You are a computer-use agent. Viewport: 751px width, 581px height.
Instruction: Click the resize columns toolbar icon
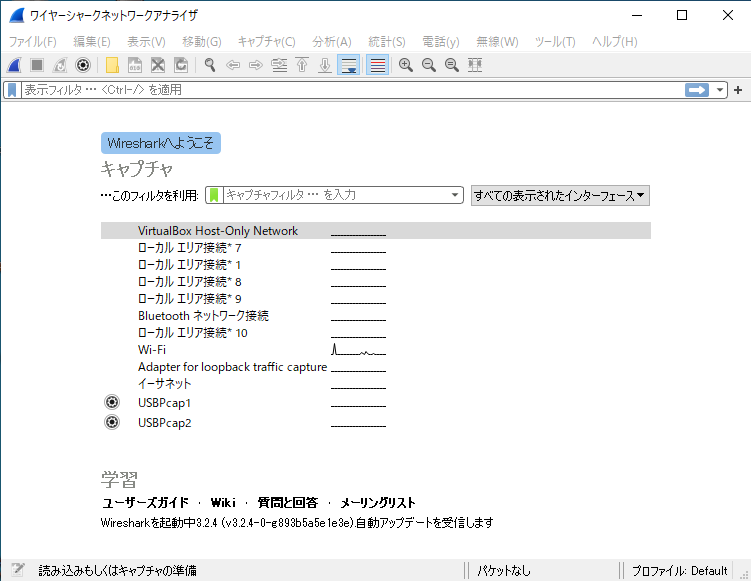point(475,65)
